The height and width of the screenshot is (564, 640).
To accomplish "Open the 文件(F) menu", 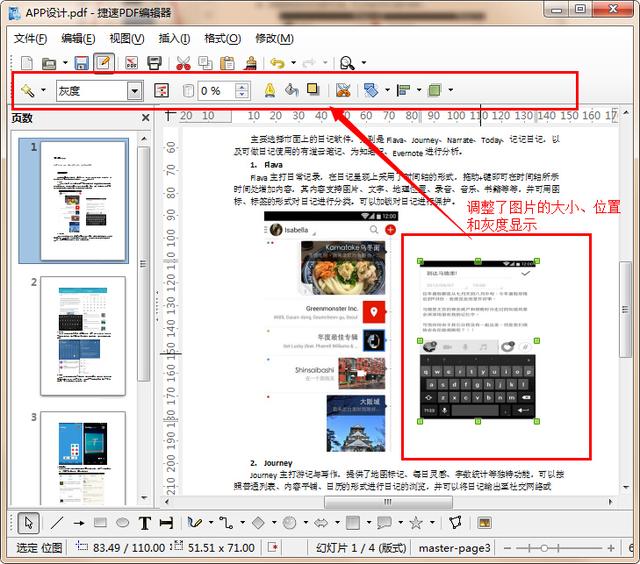I will 31,39.
